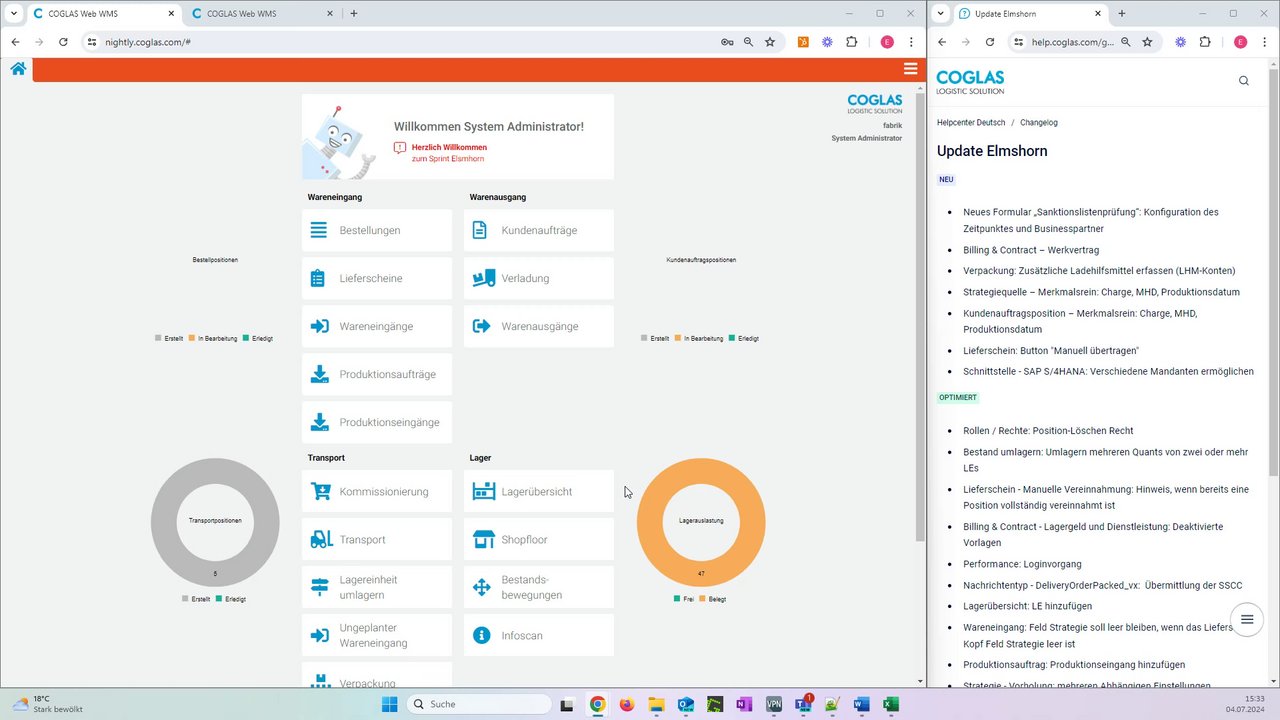1280x720 pixels.
Task: Switch to second COGLAS Web WMS tab
Action: coord(262,14)
